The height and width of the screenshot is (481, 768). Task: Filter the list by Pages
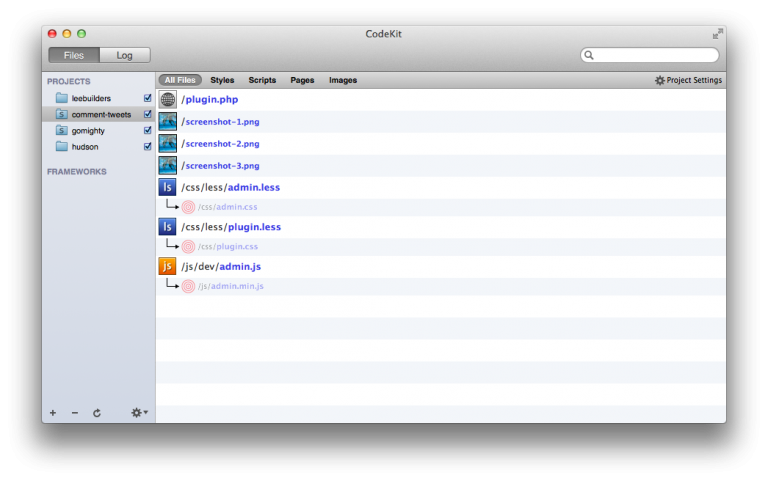click(302, 80)
